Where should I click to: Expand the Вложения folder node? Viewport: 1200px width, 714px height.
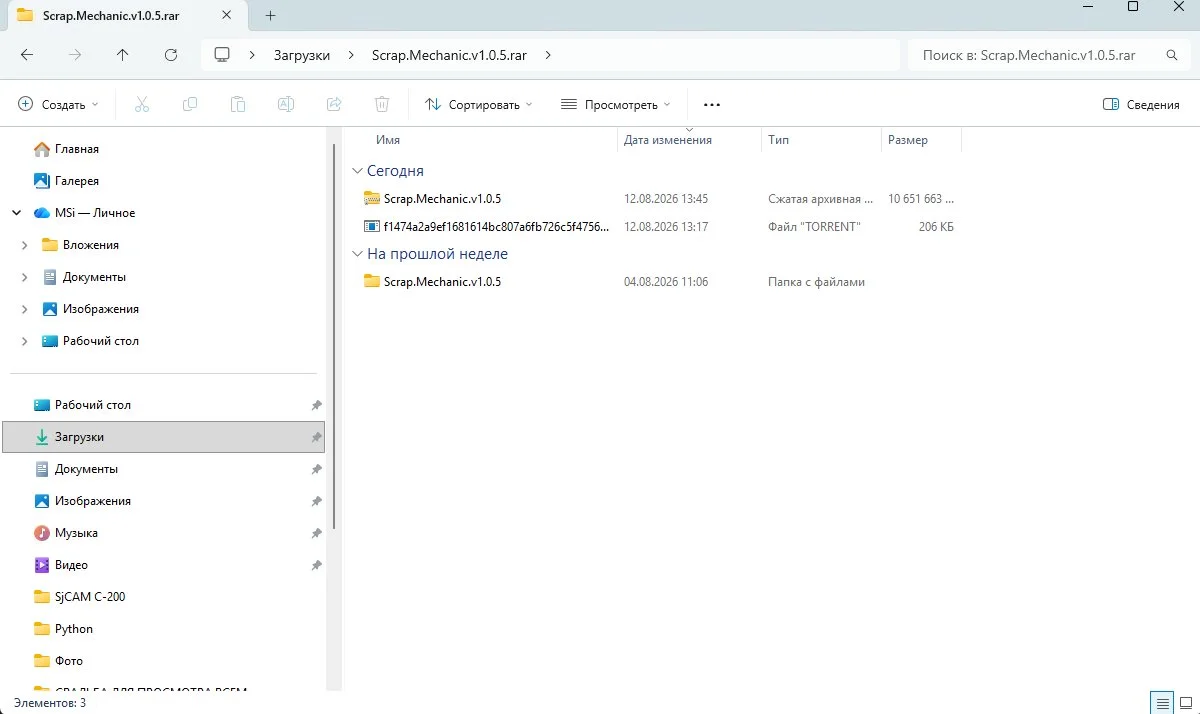pyautogui.click(x=25, y=245)
